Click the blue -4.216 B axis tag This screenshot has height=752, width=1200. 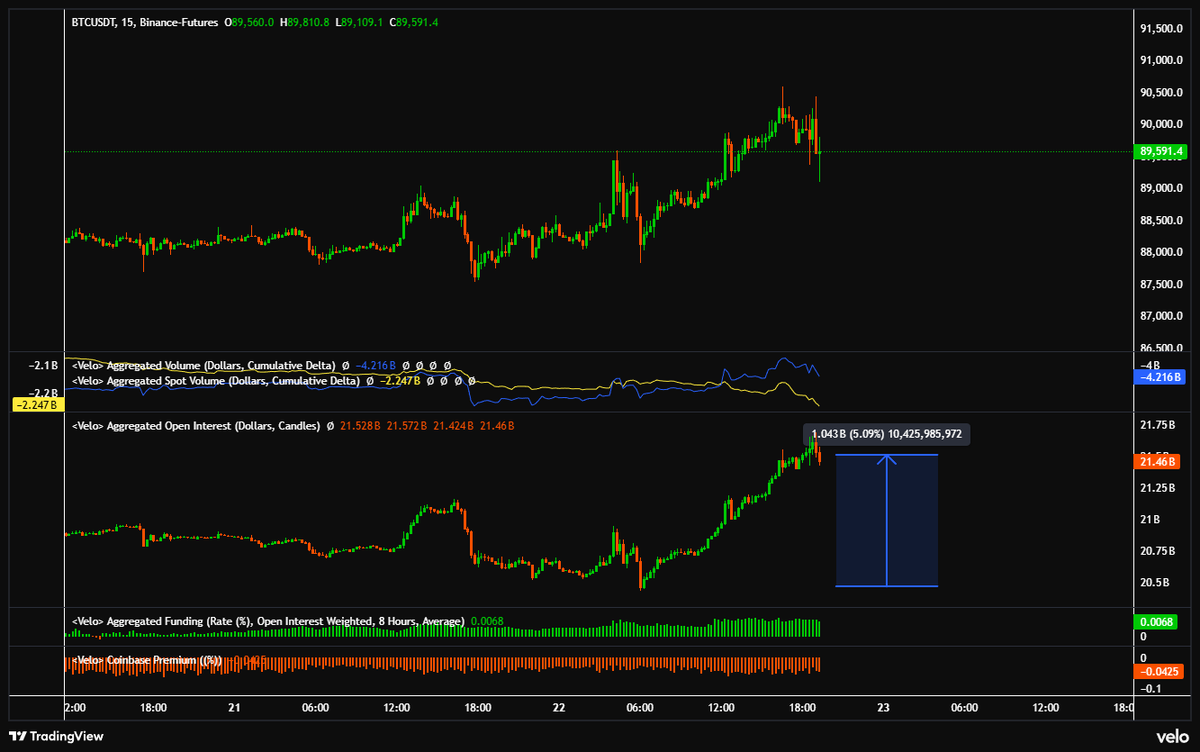pyautogui.click(x=1161, y=377)
